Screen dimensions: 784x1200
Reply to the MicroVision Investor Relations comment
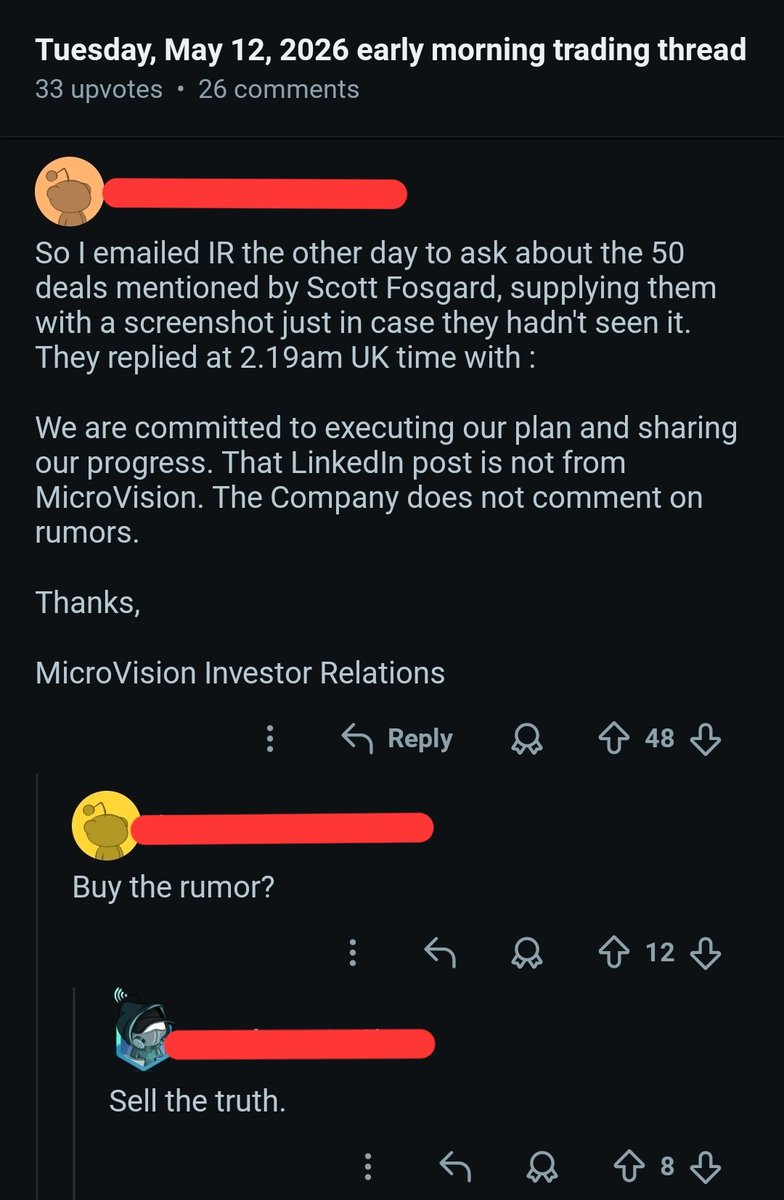pyautogui.click(x=397, y=739)
